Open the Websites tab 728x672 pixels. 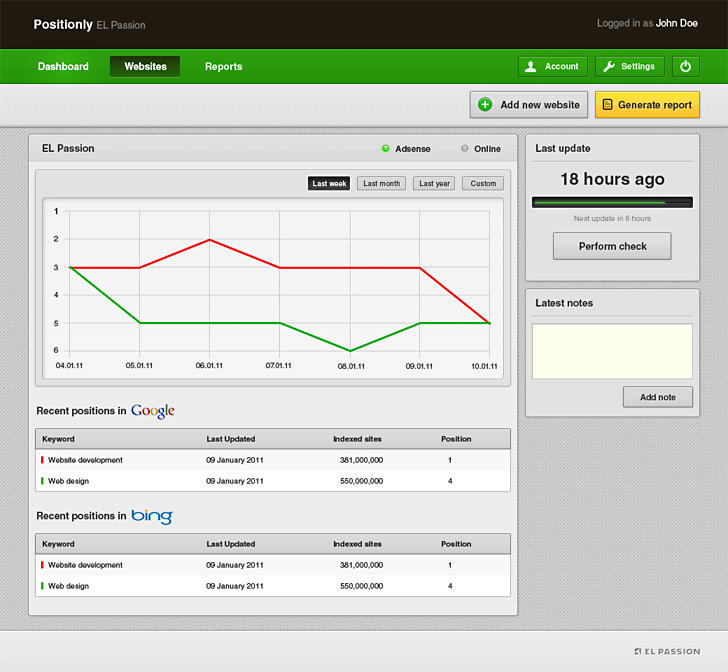click(145, 66)
